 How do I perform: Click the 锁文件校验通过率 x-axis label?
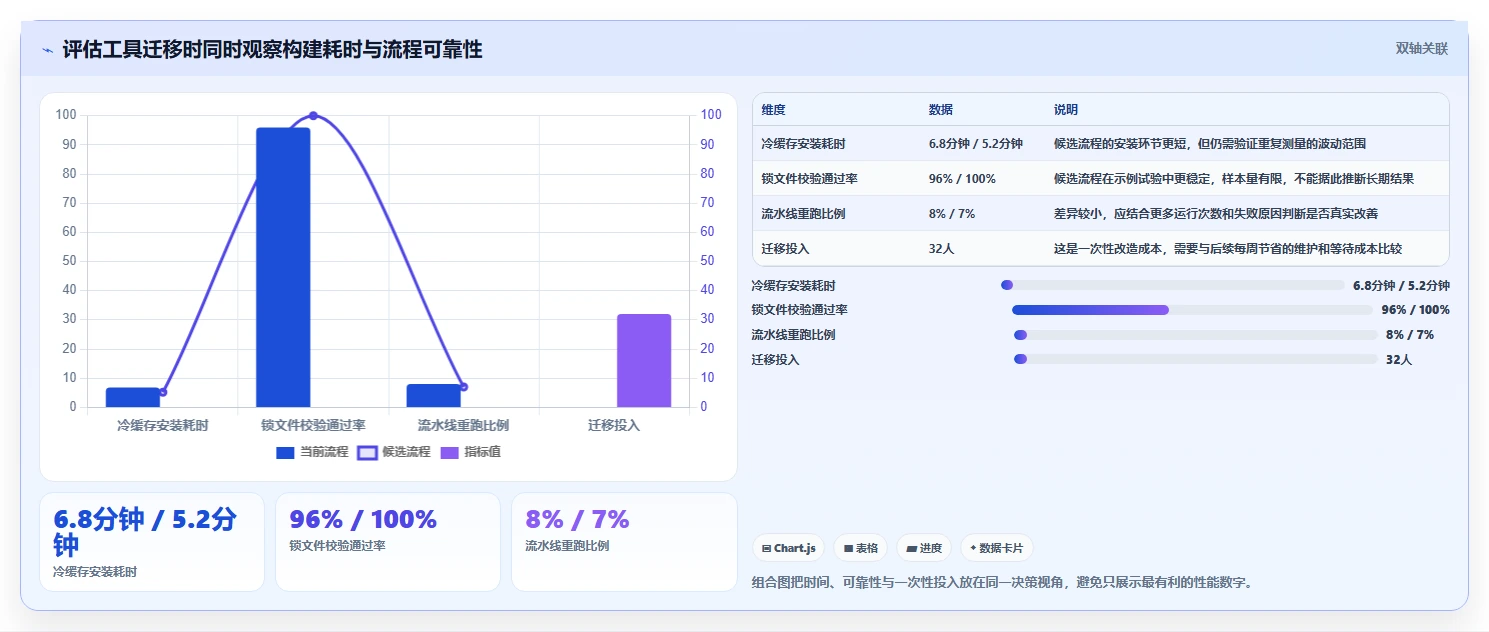(x=313, y=426)
